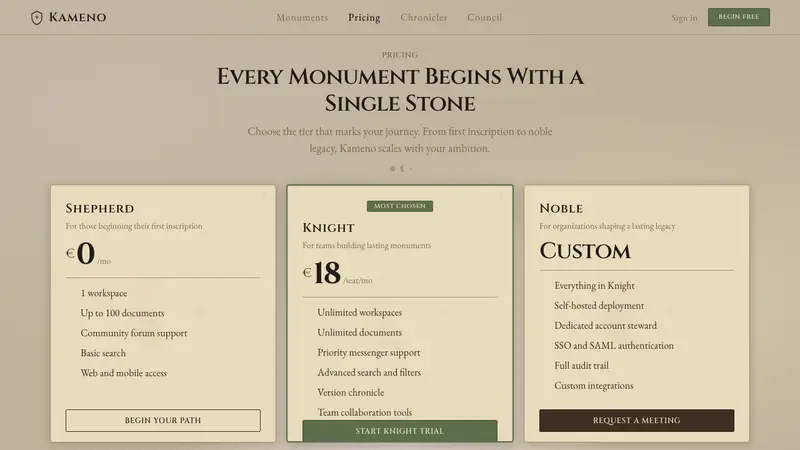This screenshot has height=450, width=800.
Task: Click the CUSTOM price heading
Action: [x=585, y=251]
